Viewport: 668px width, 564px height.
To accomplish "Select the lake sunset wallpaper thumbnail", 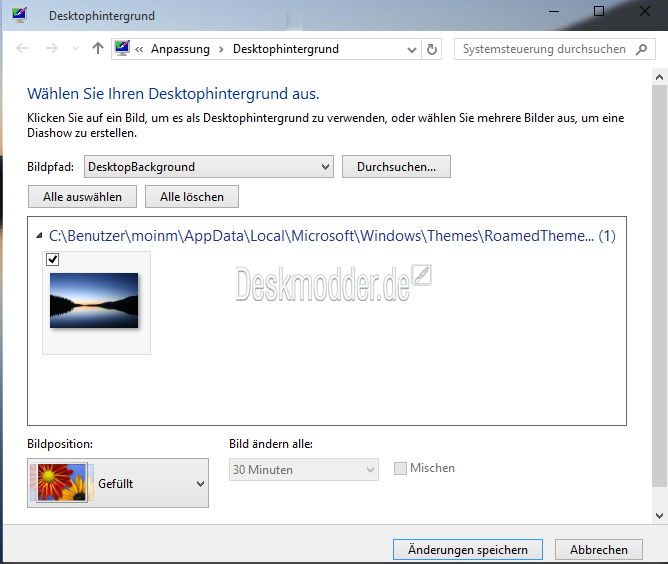I will coord(94,300).
